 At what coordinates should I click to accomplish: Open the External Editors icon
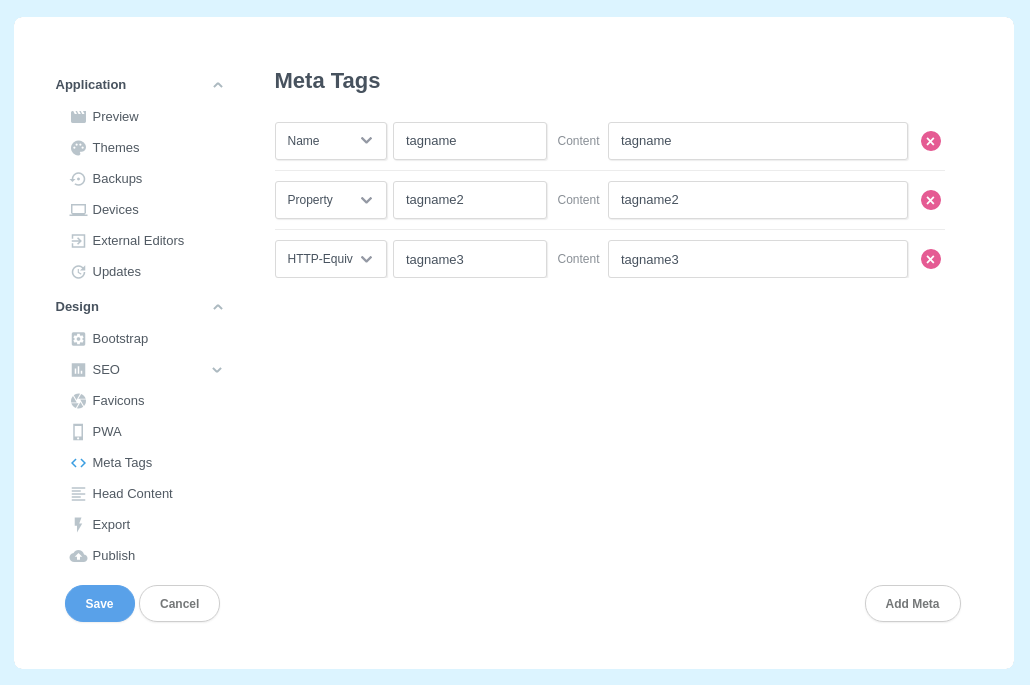click(78, 240)
